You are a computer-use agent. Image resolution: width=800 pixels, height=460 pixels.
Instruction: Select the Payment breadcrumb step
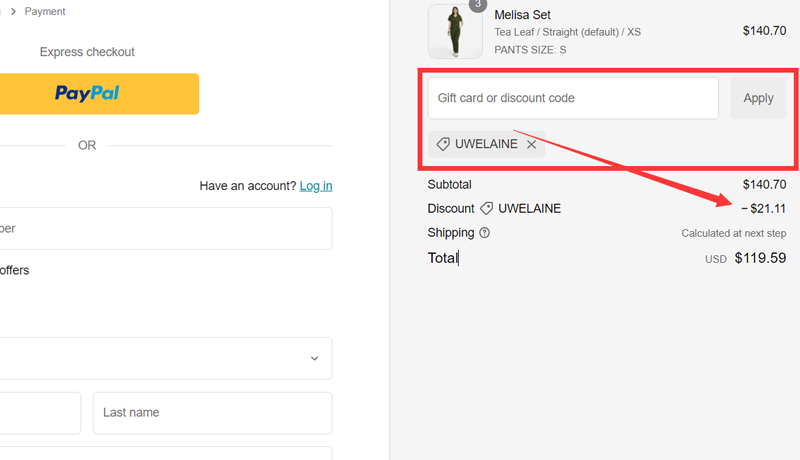[x=45, y=12]
